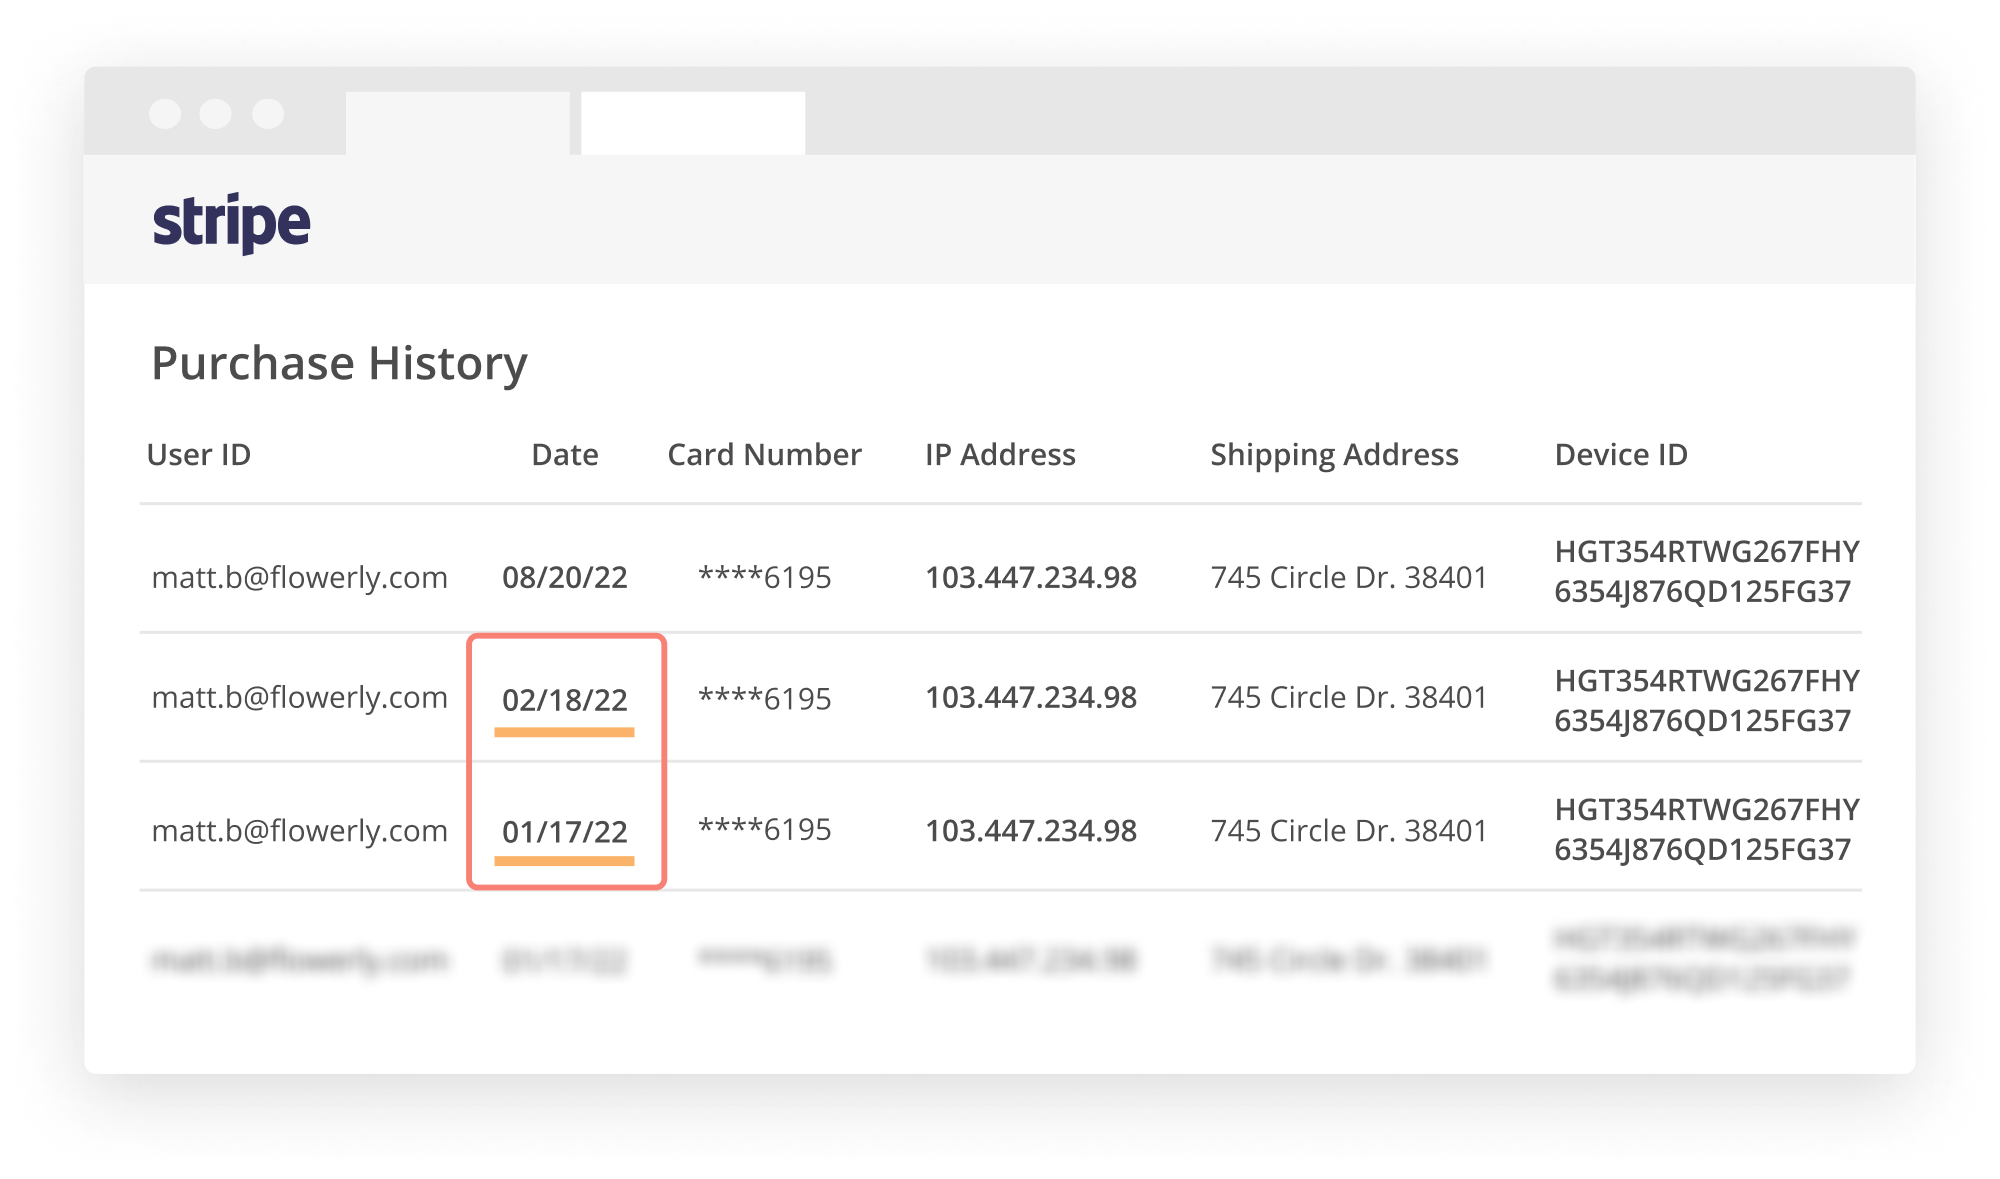Select the date 08/20/22
This screenshot has height=1179, width=2000.
click(x=565, y=578)
